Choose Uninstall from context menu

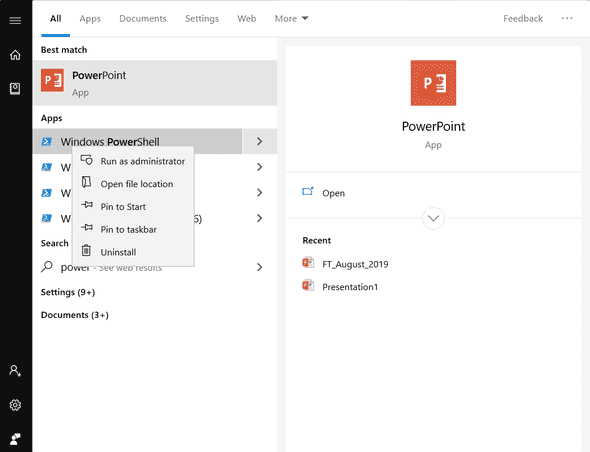pos(133,252)
